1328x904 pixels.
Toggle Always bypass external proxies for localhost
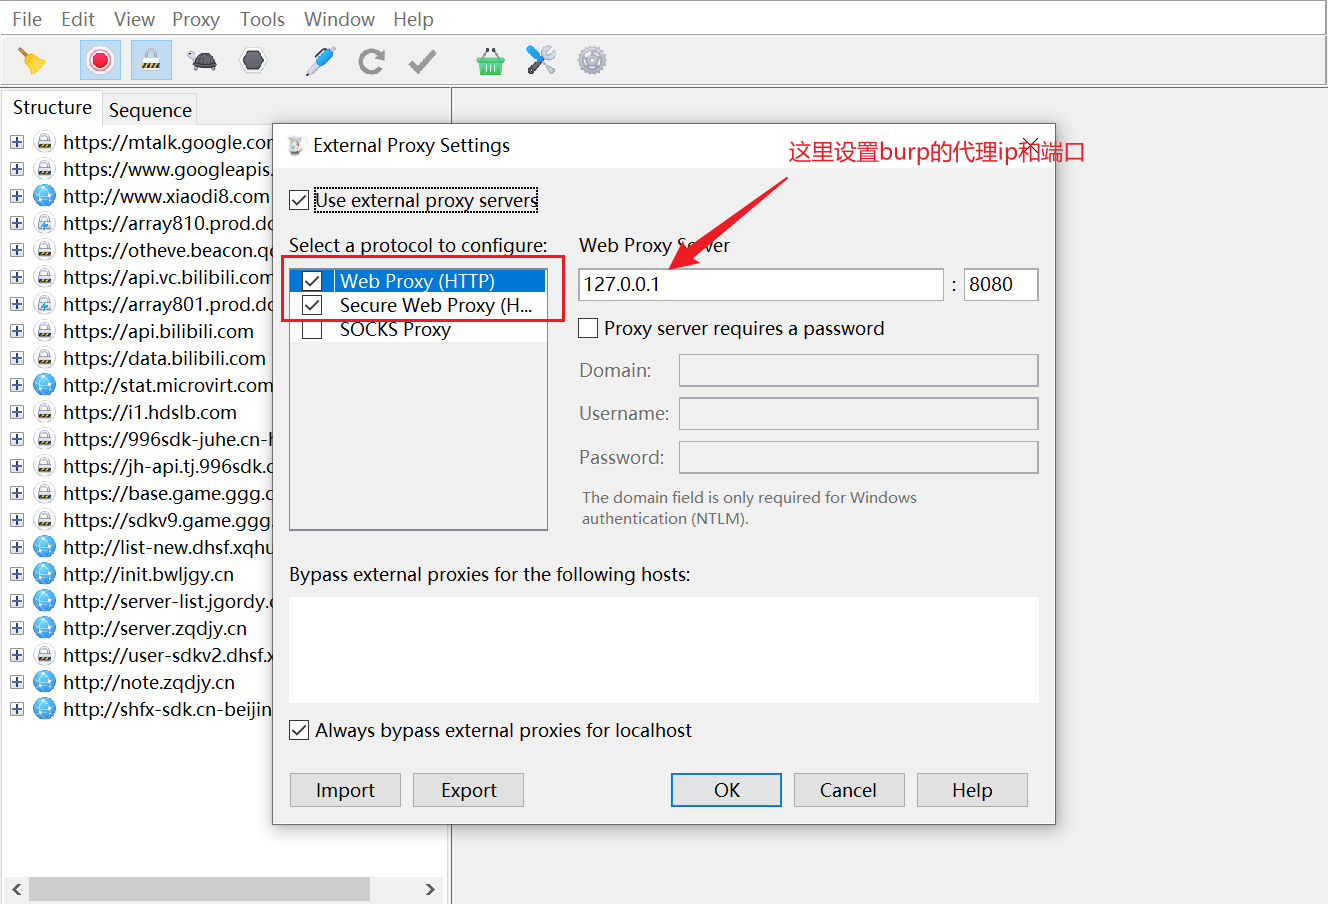click(299, 730)
